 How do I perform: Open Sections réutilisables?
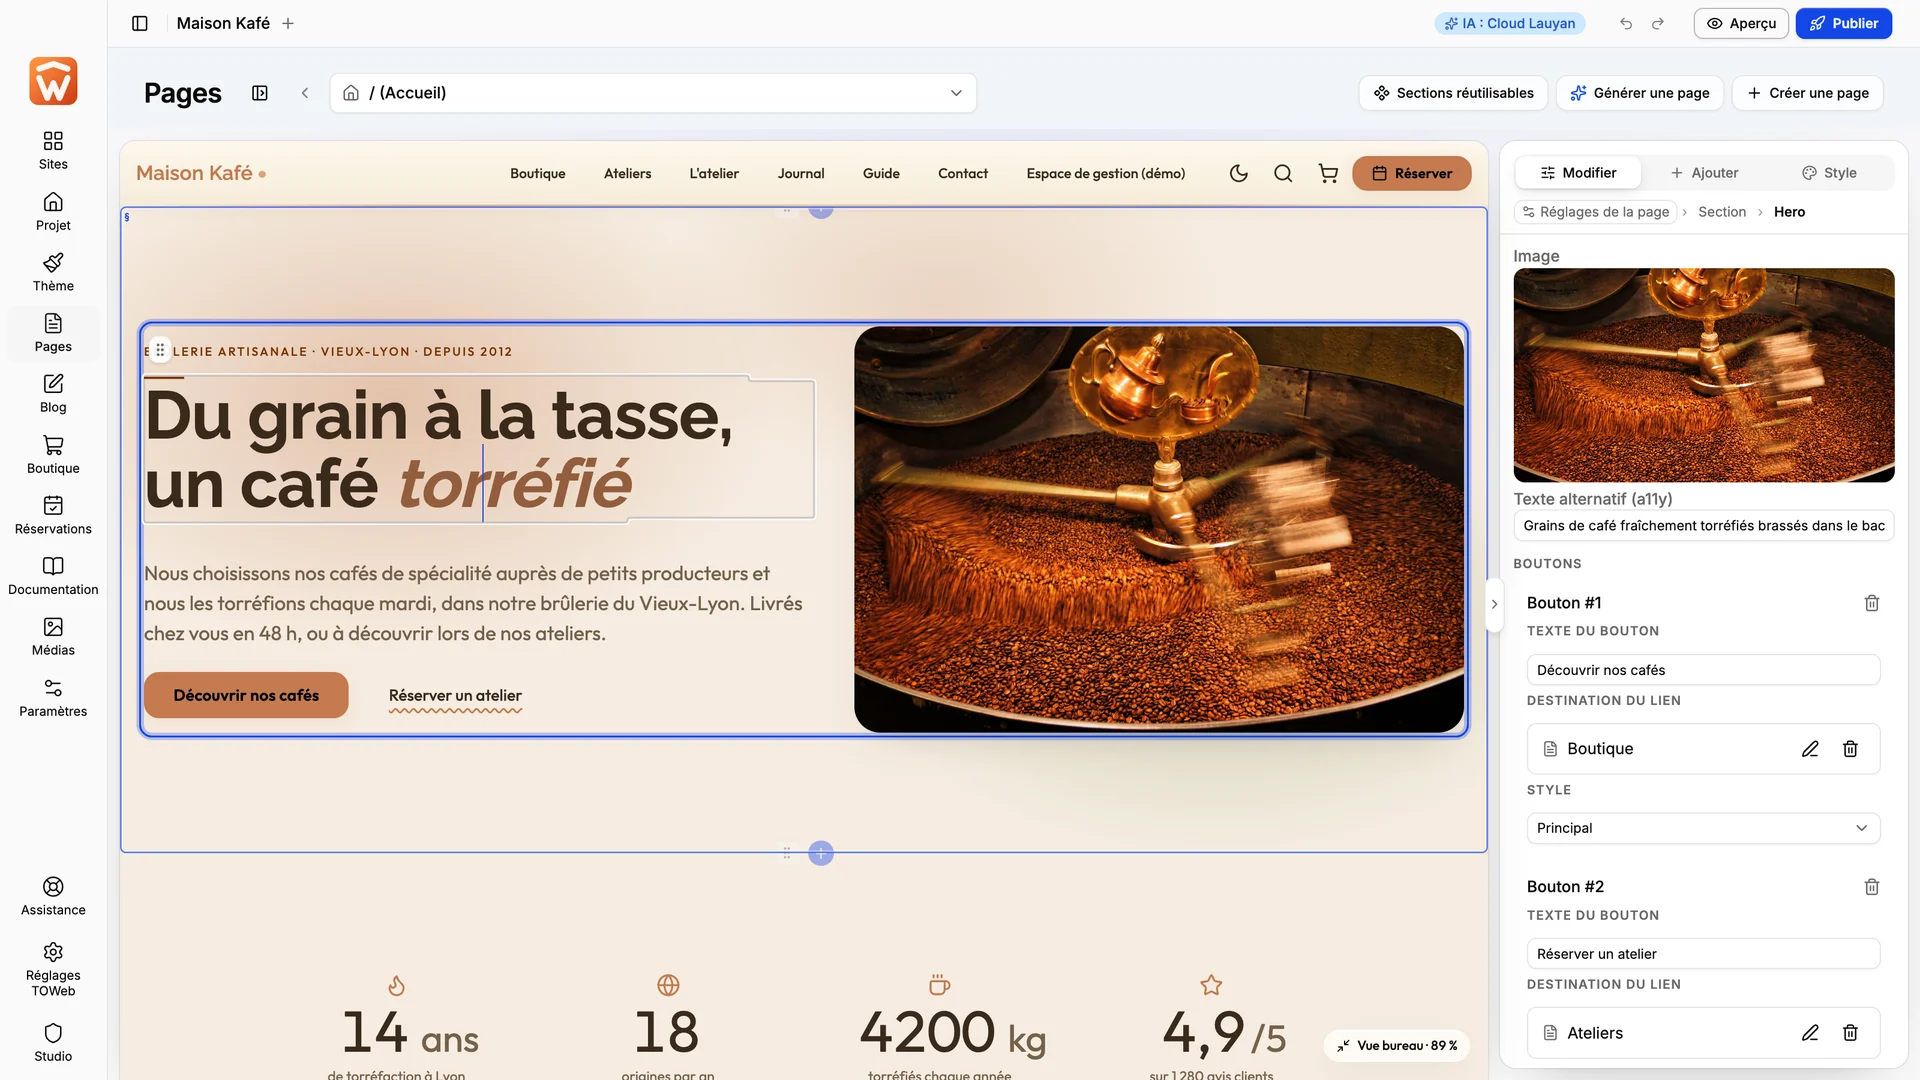[x=1453, y=93]
